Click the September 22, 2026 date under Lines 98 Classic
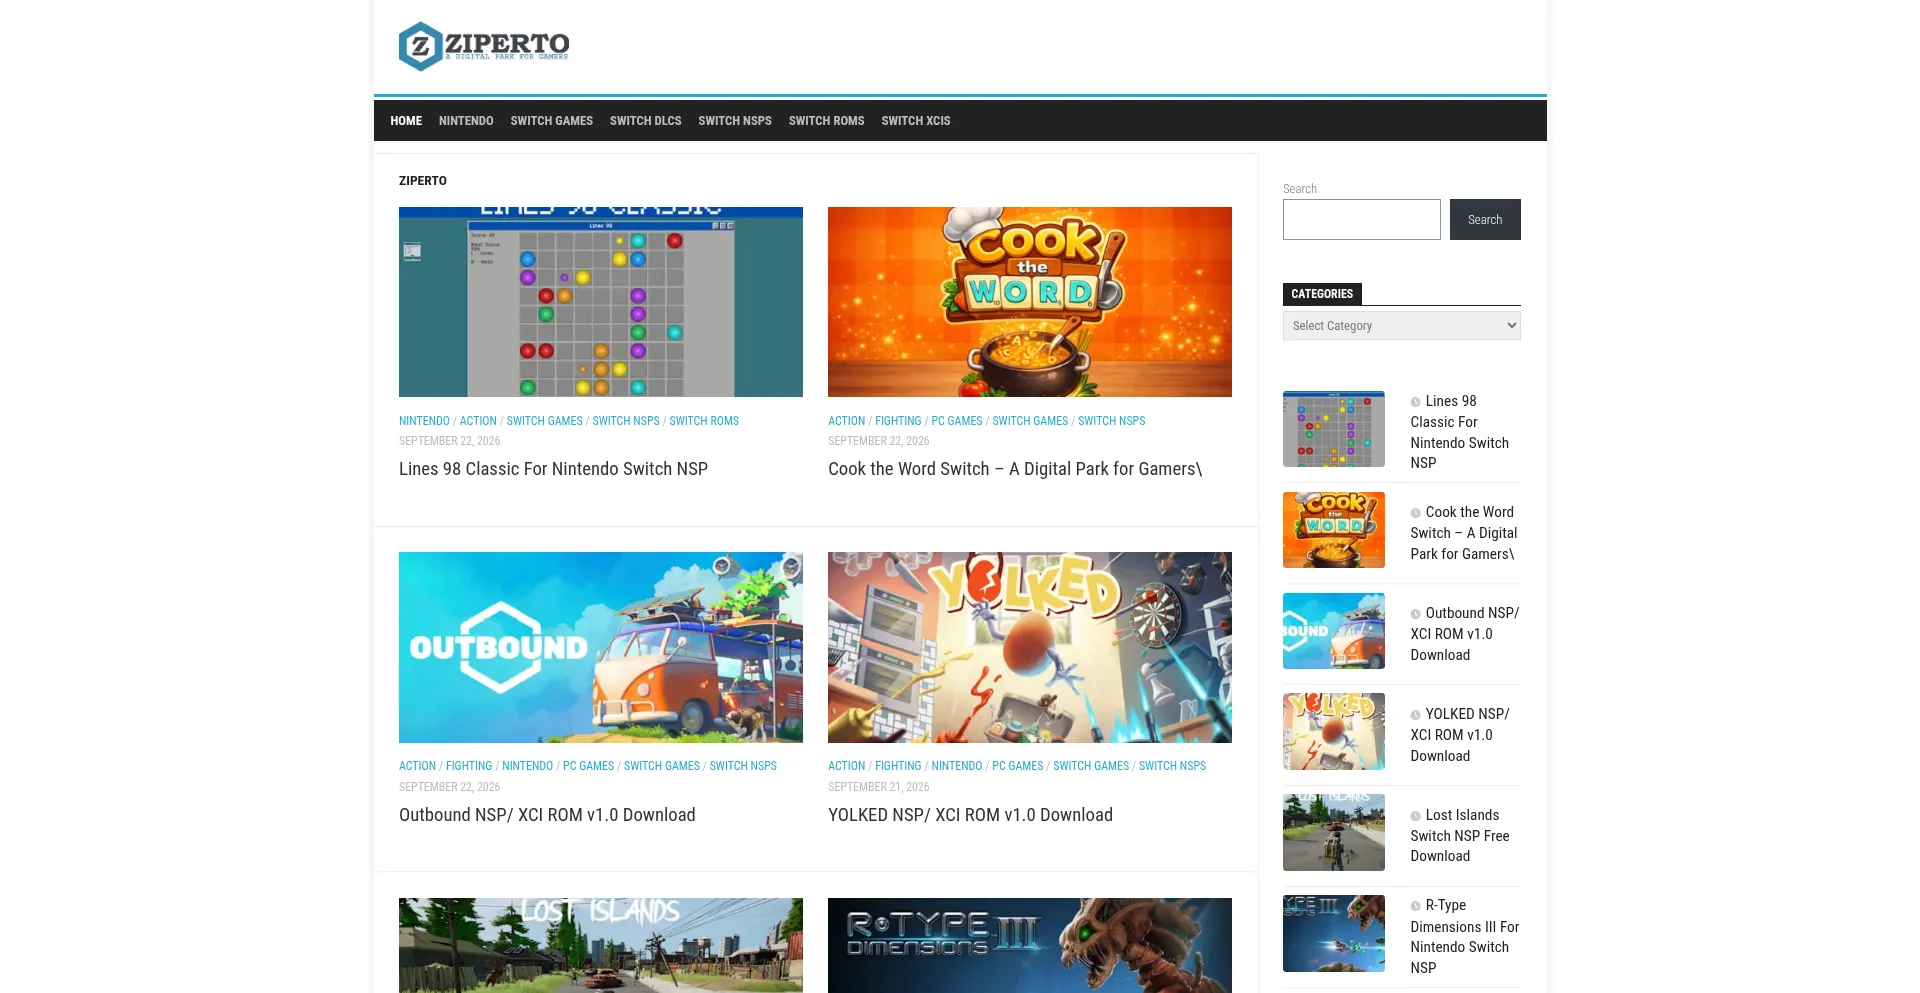This screenshot has width=1920, height=993. pos(450,441)
